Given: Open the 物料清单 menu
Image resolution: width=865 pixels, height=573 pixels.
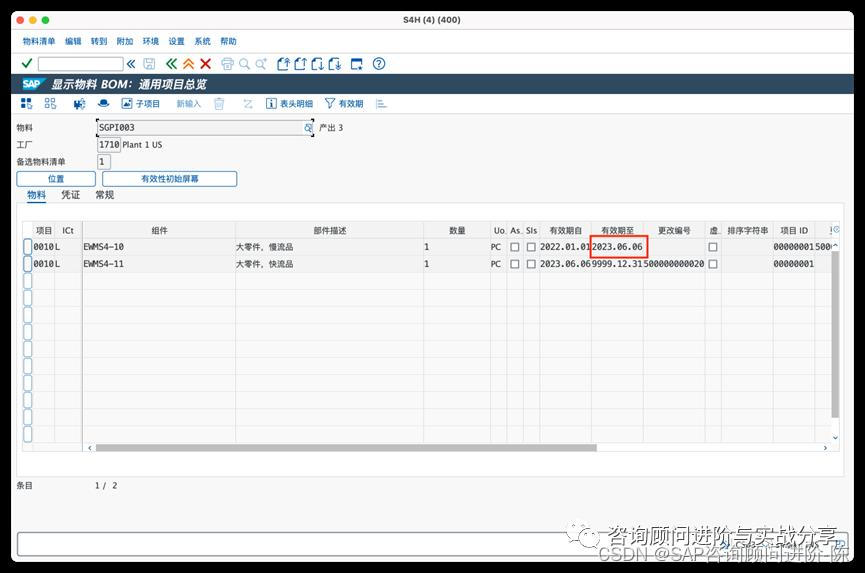Looking at the screenshot, I should click(39, 41).
